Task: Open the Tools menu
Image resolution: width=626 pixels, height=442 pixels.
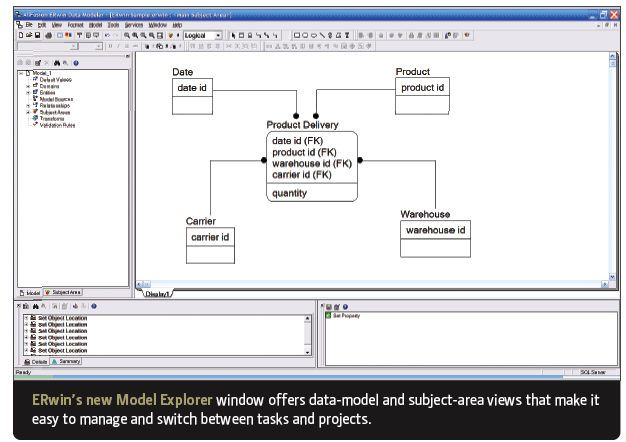Action: tap(113, 25)
